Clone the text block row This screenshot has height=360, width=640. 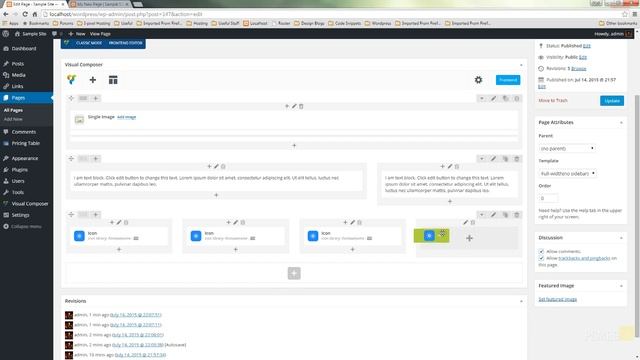pos(505,159)
